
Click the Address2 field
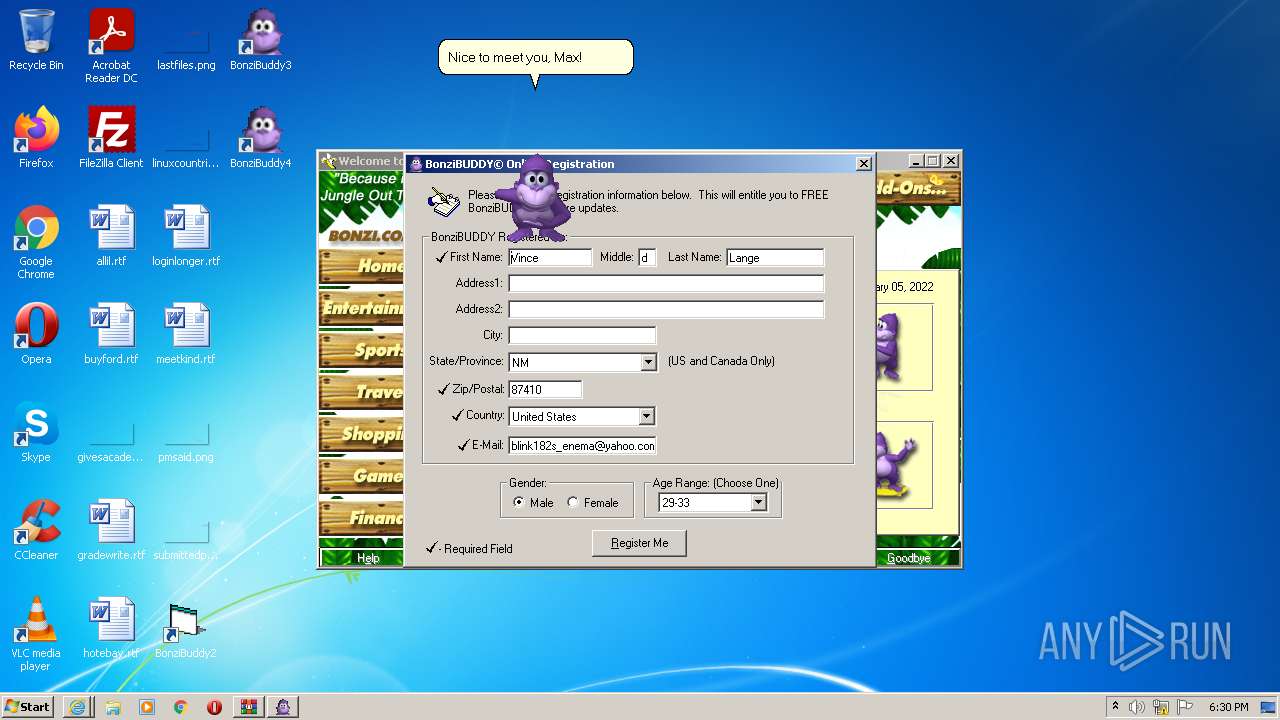tap(666, 310)
